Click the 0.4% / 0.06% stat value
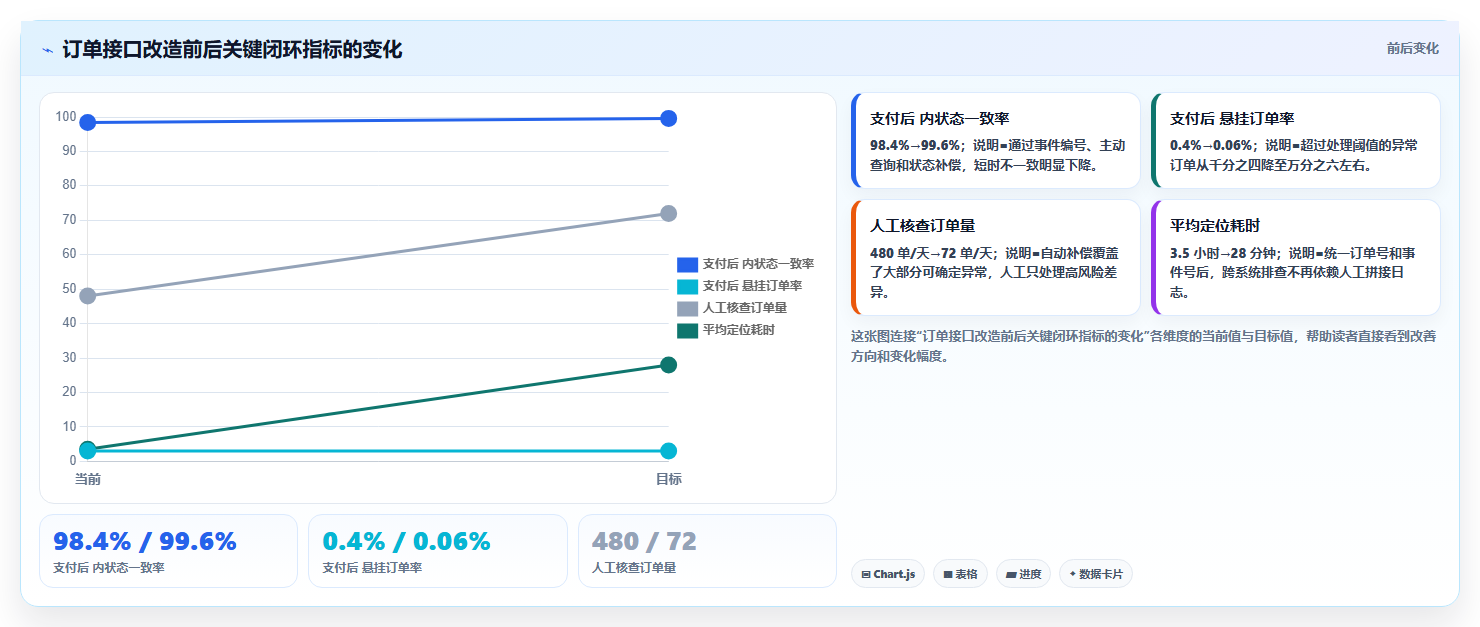This screenshot has height=627, width=1480. pyautogui.click(x=406, y=541)
